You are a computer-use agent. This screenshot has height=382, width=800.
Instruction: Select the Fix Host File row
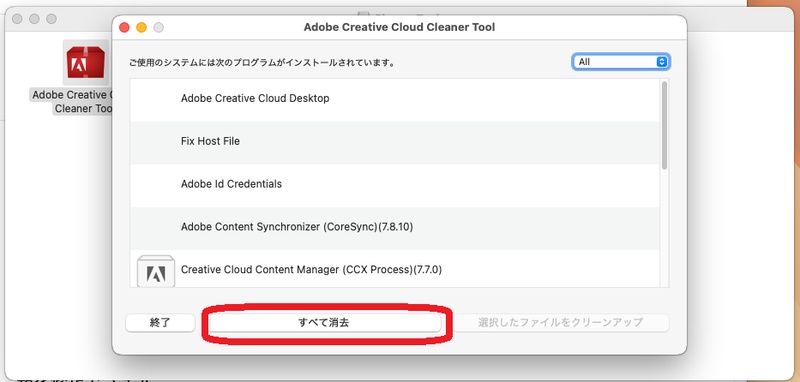[394, 143]
